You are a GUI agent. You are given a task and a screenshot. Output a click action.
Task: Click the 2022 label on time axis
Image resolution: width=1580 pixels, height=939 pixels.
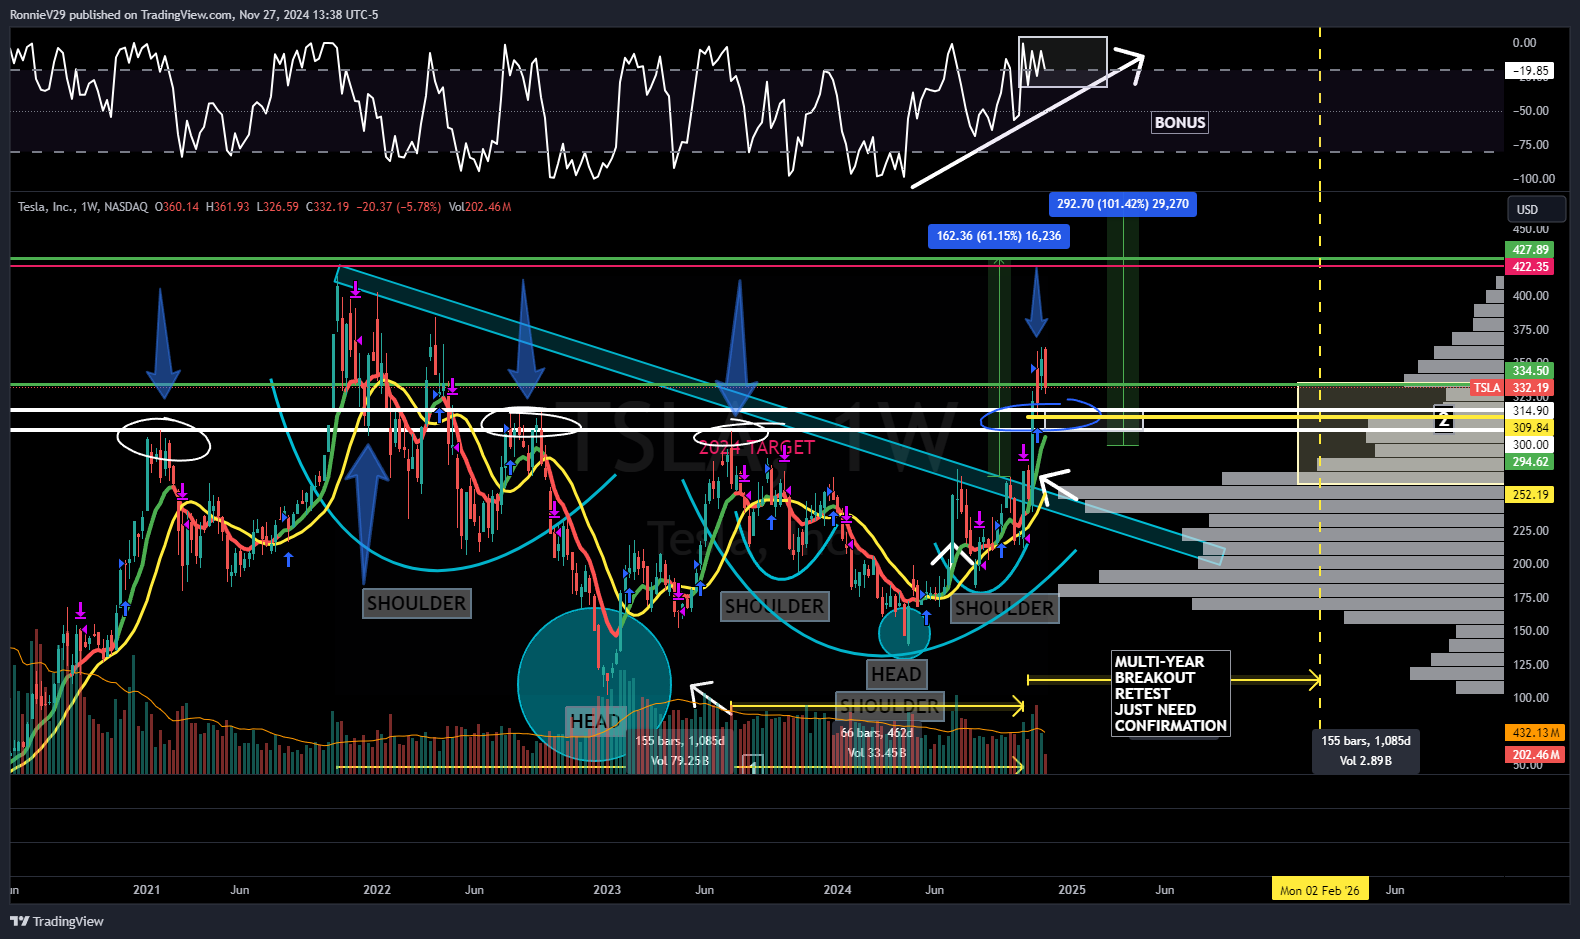377,890
